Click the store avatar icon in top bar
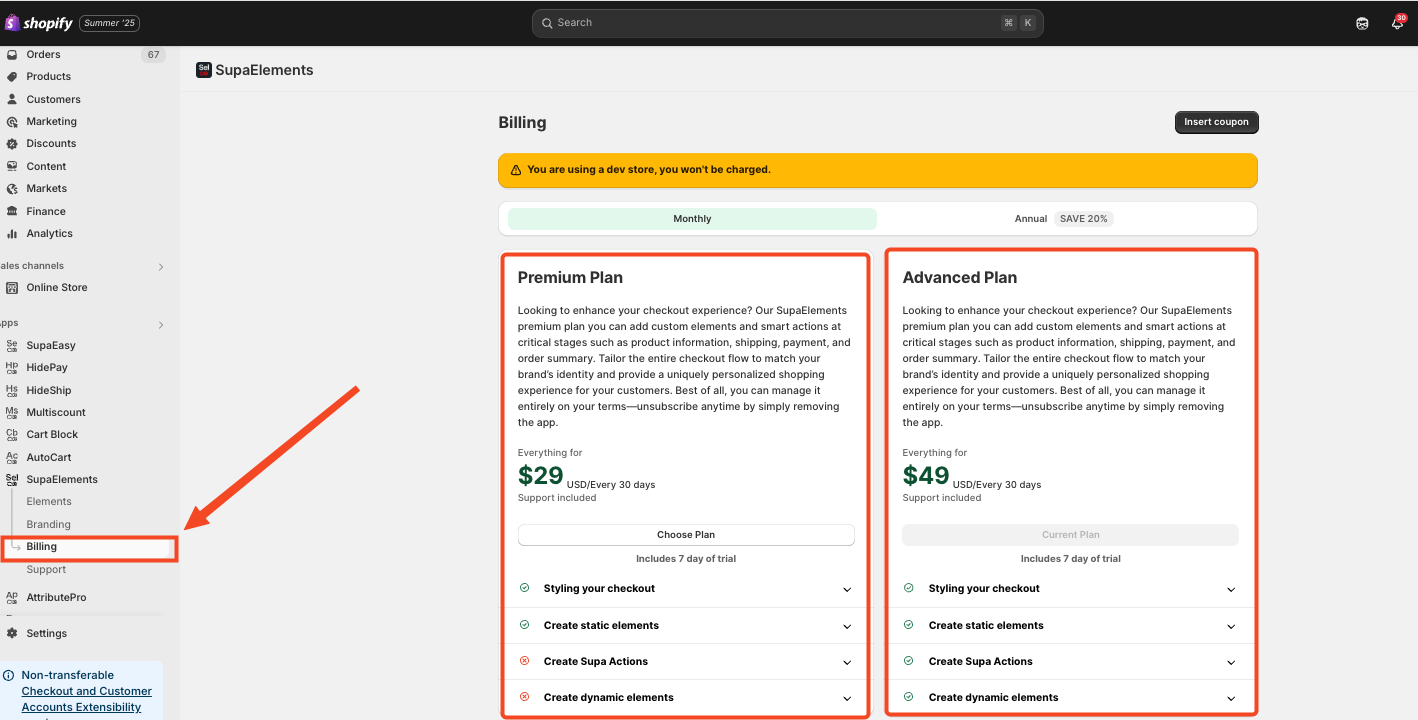This screenshot has height=720, width=1418. 1362,23
